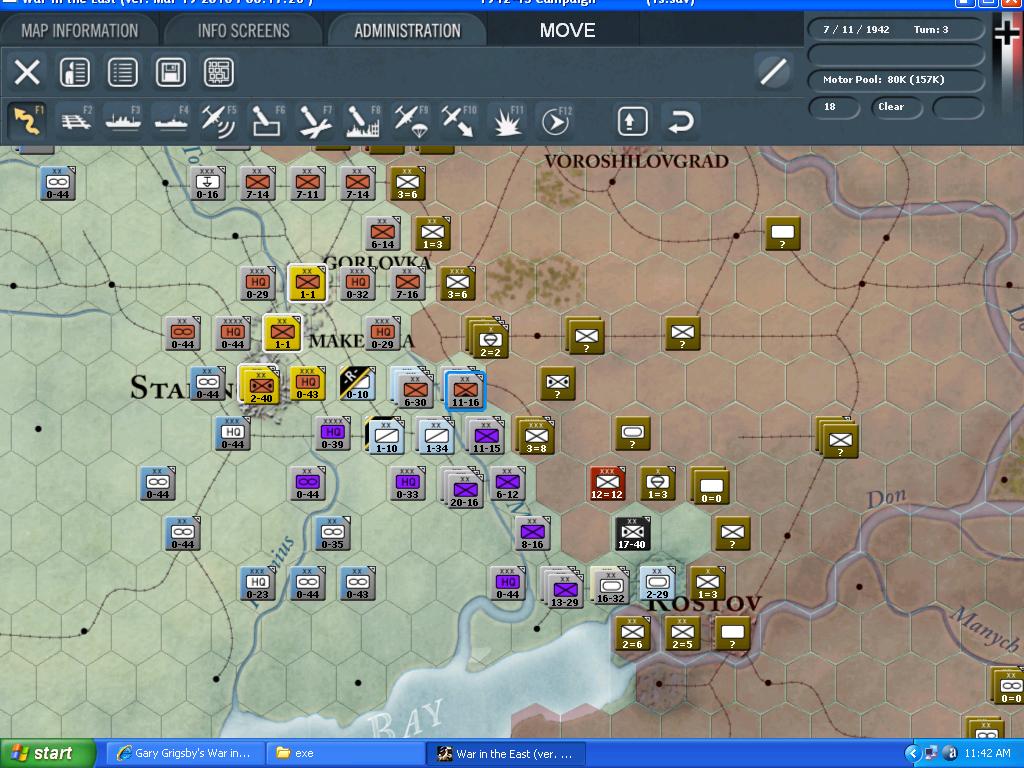Select the 6-14 infantry unit counter
This screenshot has height=768, width=1024.
pos(383,233)
